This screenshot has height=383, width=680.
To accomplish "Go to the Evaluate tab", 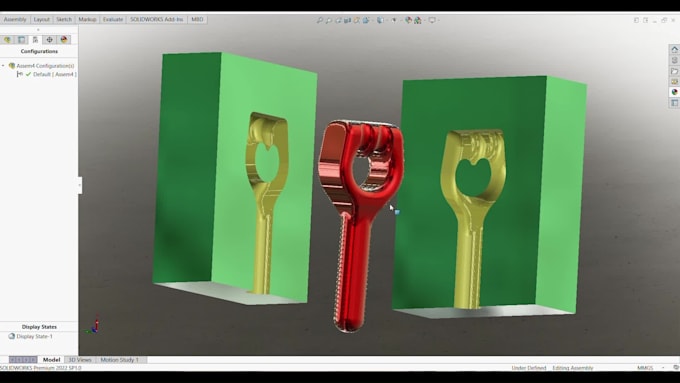I will coord(113,20).
